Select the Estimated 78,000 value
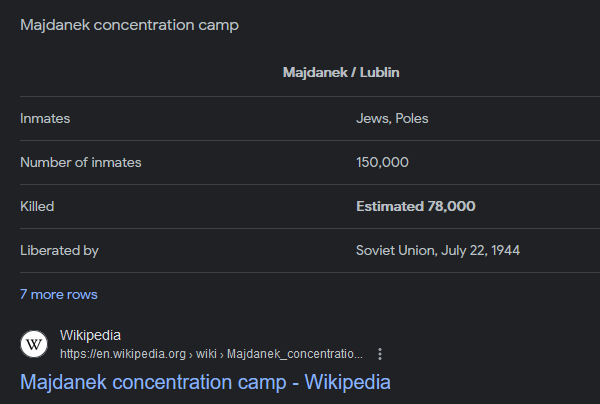This screenshot has height=404, width=600. click(416, 207)
